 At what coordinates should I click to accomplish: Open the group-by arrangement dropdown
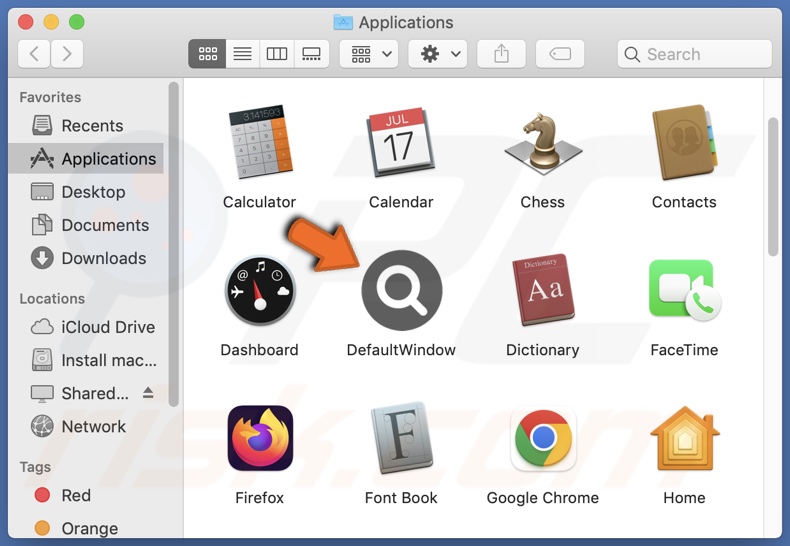[369, 53]
